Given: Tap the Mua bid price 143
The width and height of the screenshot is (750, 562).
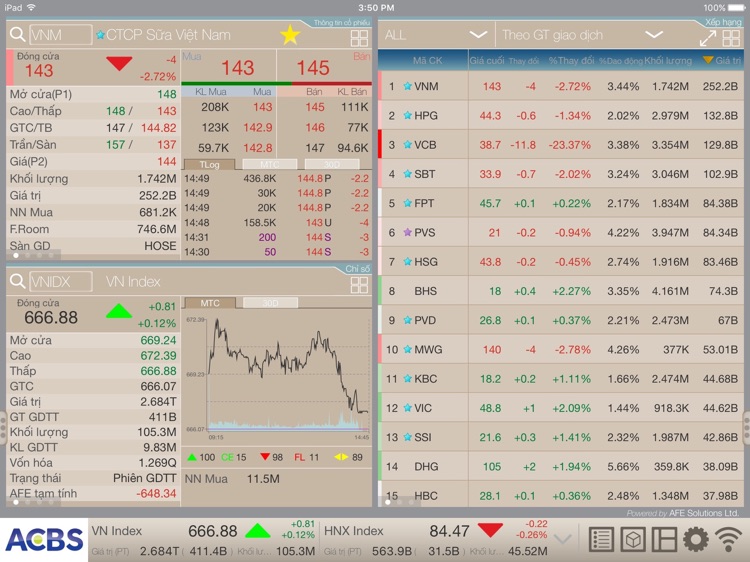Looking at the screenshot, I should [x=238, y=68].
